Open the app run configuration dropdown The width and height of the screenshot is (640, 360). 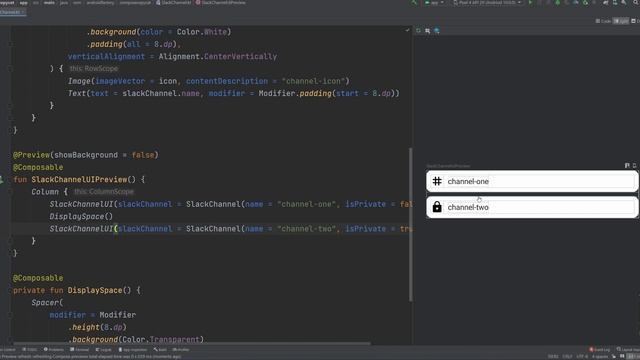click(x=434, y=3)
